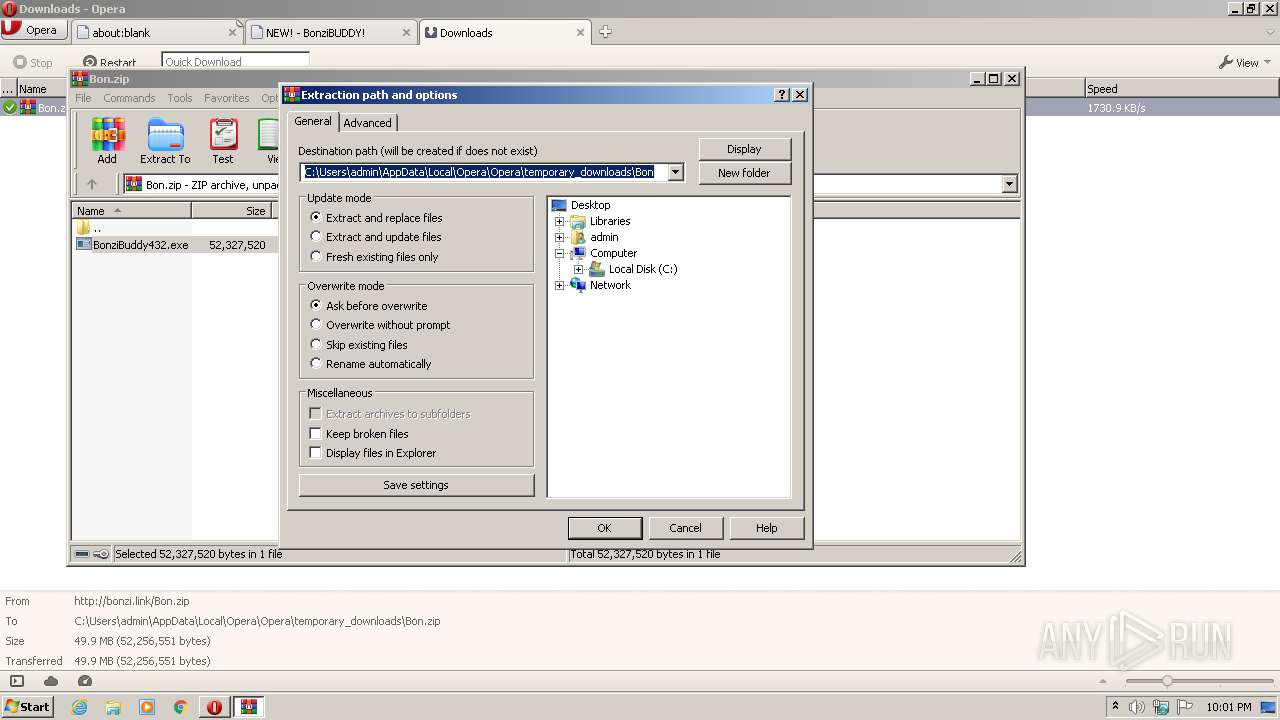Screen dimensions: 1280x720
Task: Open Internet Explorer from the taskbar
Action: click(x=79, y=707)
